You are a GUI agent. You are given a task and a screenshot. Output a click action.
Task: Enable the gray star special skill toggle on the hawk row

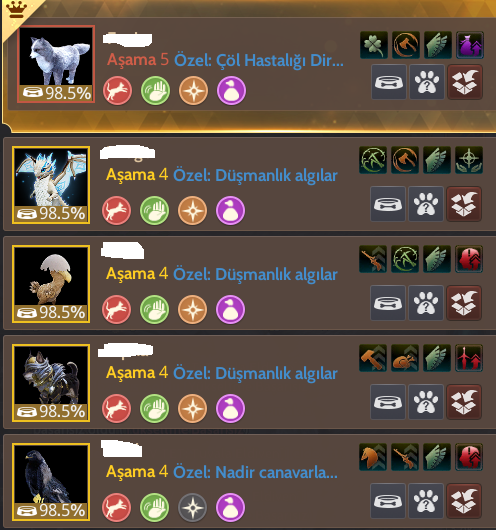192,507
